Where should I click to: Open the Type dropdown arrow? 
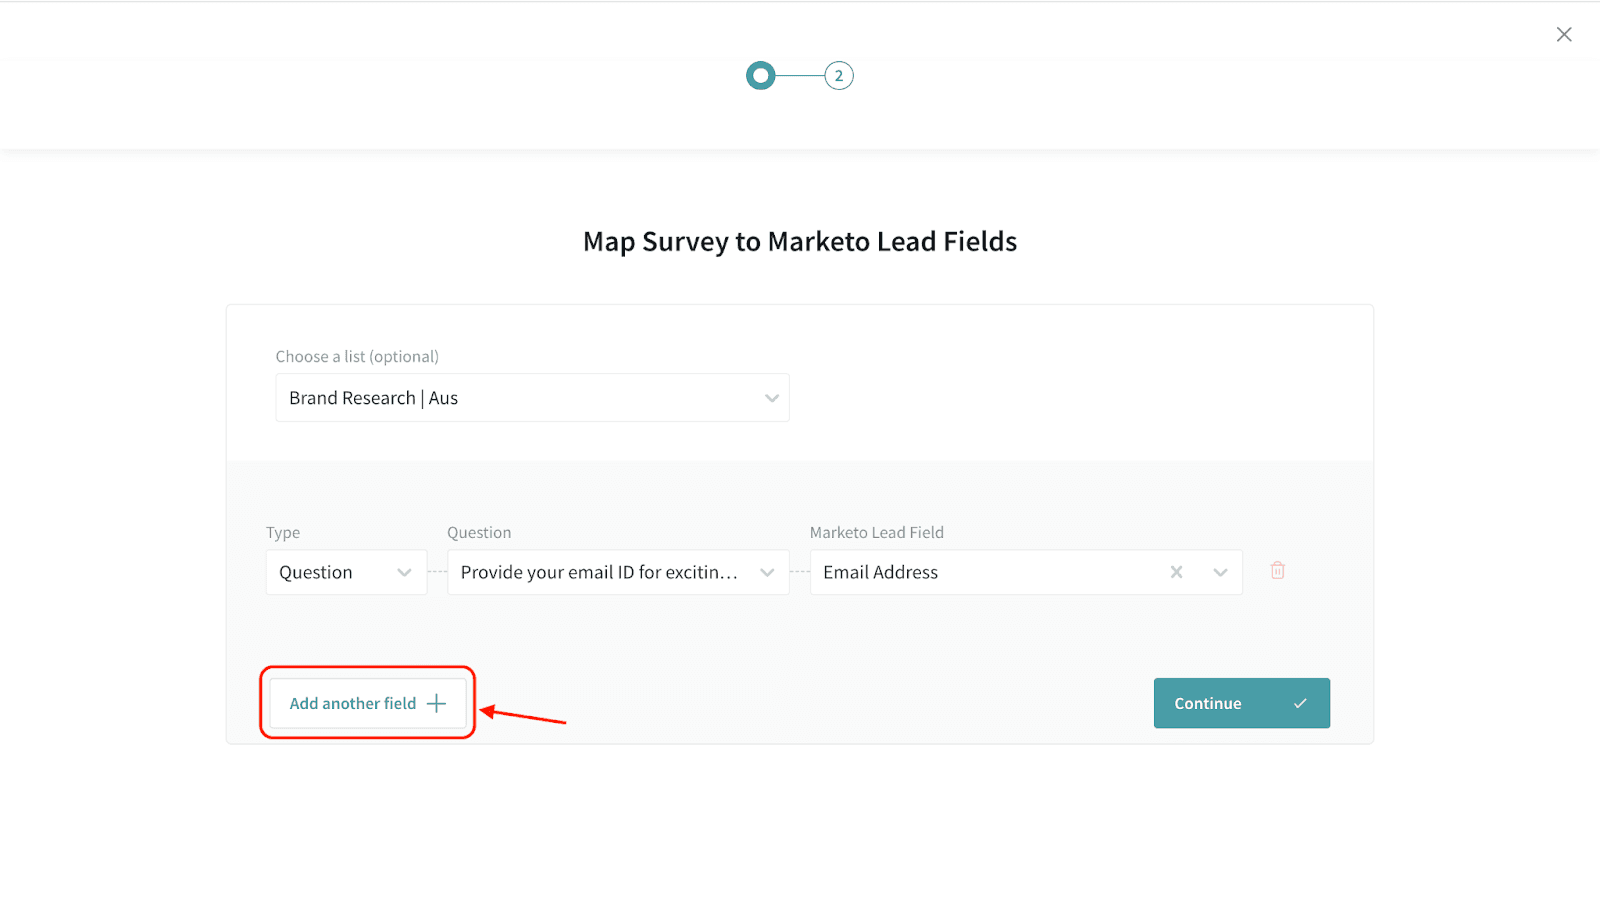[x=404, y=573]
